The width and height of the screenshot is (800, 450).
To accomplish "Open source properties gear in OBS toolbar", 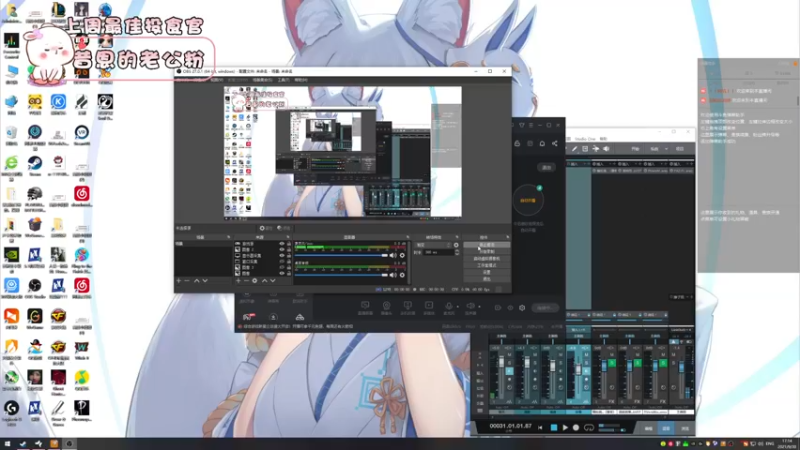I will [x=265, y=228].
